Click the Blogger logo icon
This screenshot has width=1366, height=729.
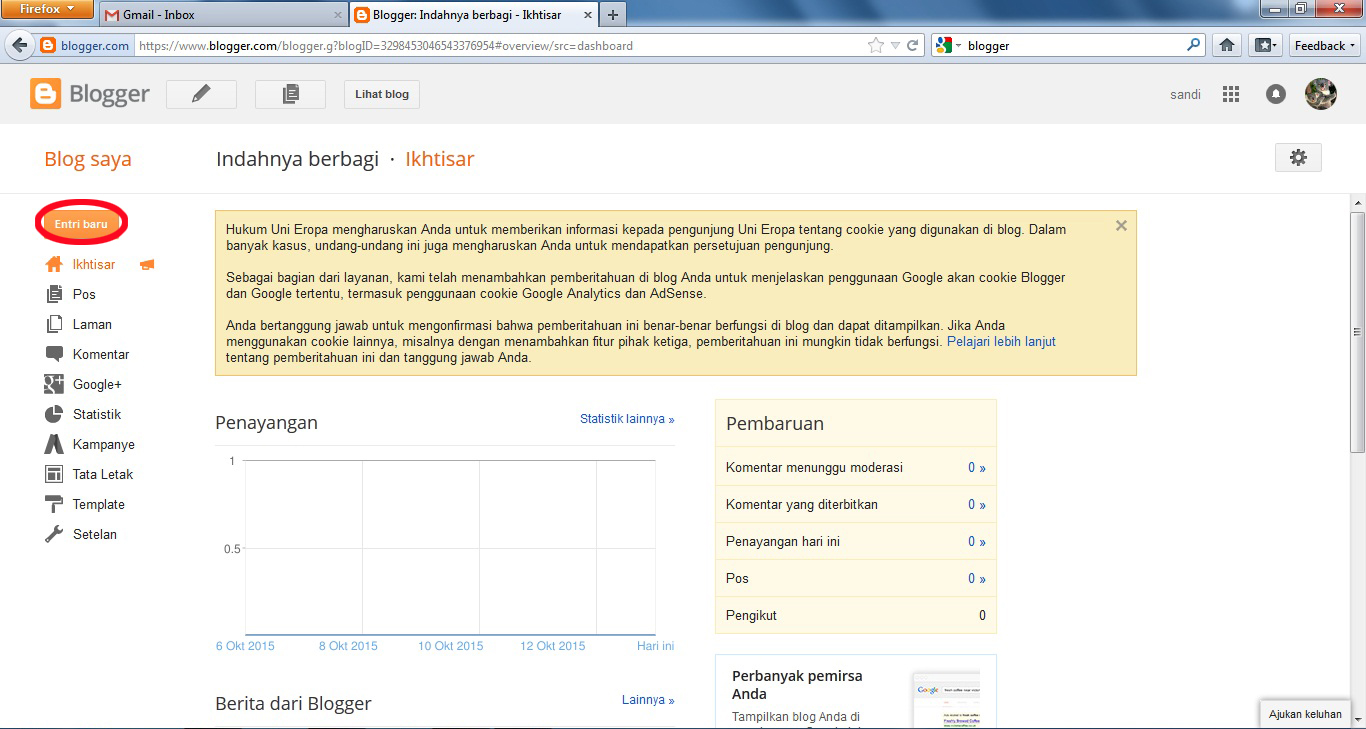(46, 94)
